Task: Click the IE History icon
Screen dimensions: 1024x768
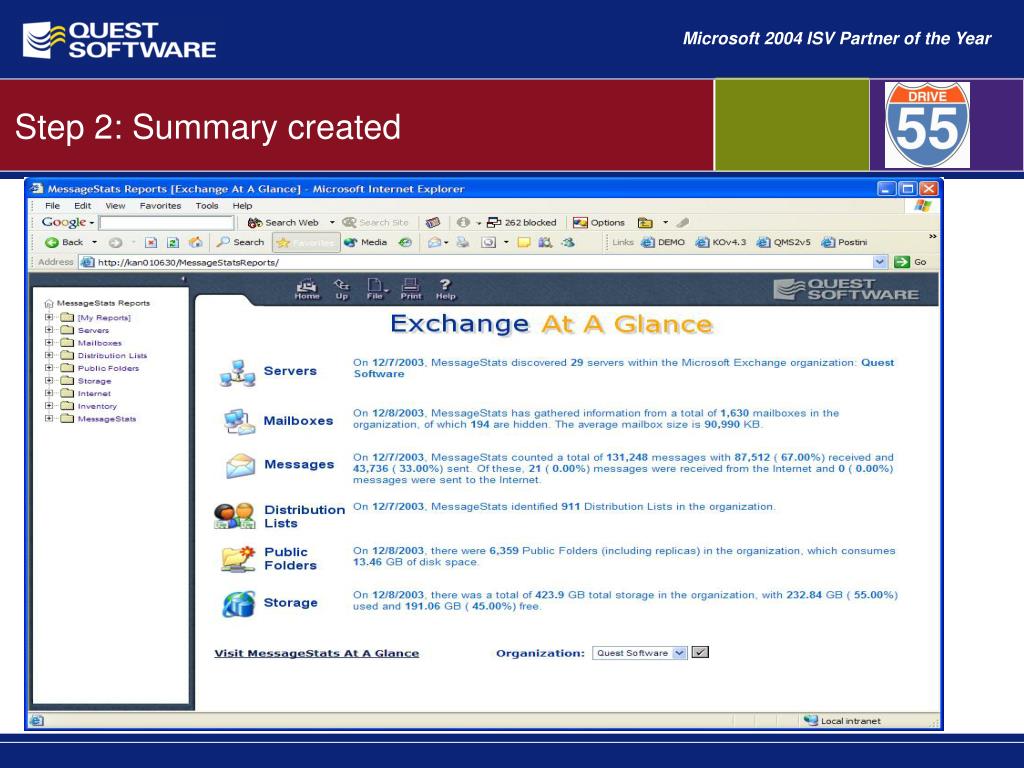Action: click(405, 242)
